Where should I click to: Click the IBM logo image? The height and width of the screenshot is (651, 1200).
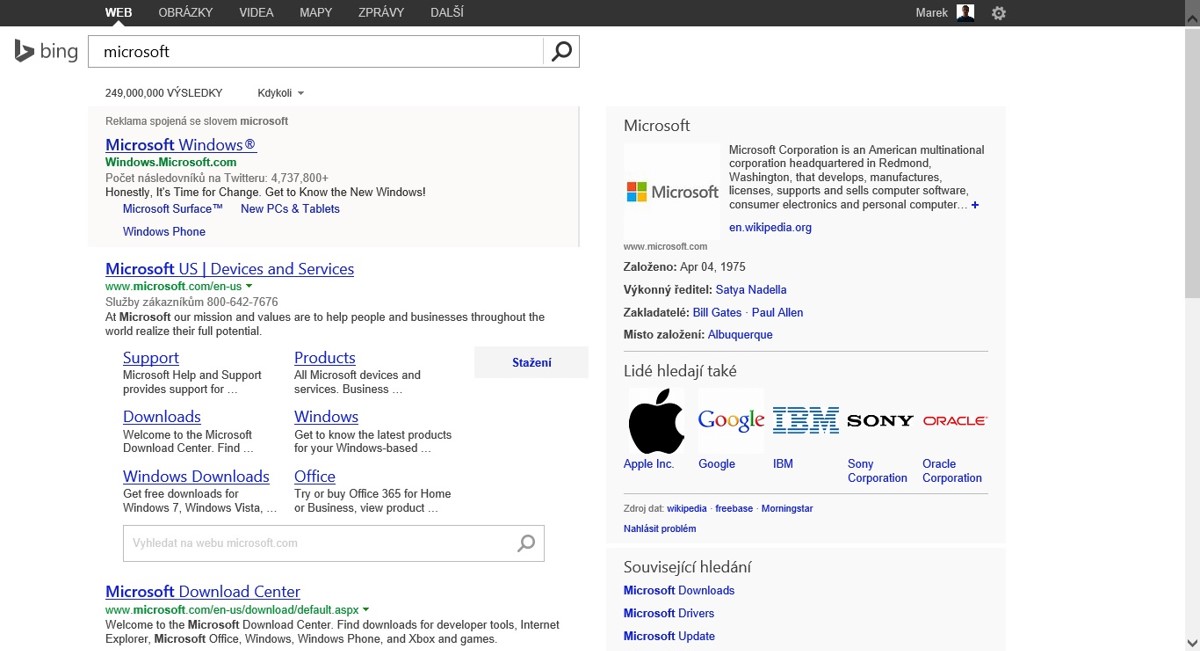click(x=806, y=421)
